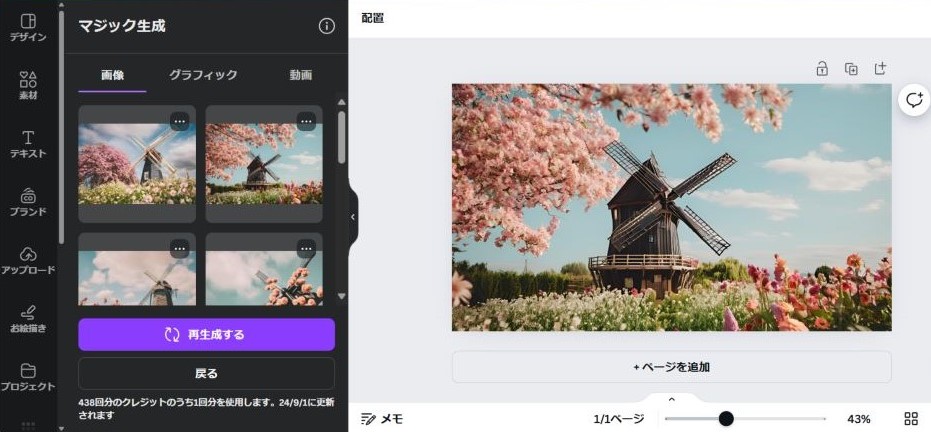Open grid view of pages

tap(911, 419)
